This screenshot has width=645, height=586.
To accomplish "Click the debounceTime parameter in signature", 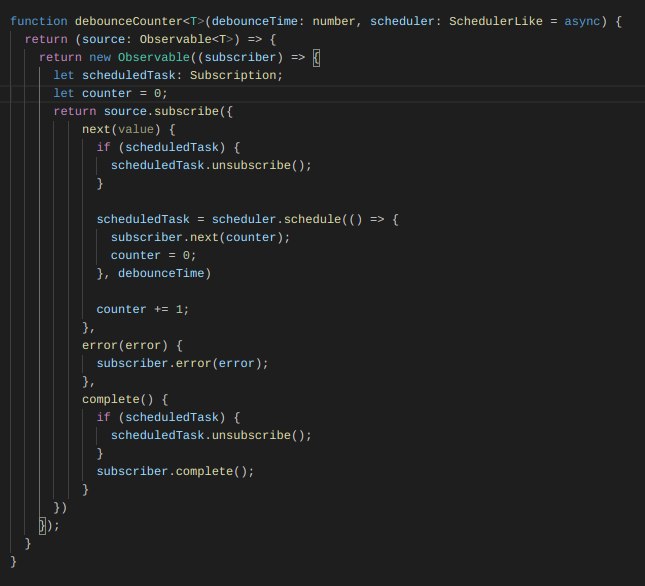I will (x=255, y=21).
